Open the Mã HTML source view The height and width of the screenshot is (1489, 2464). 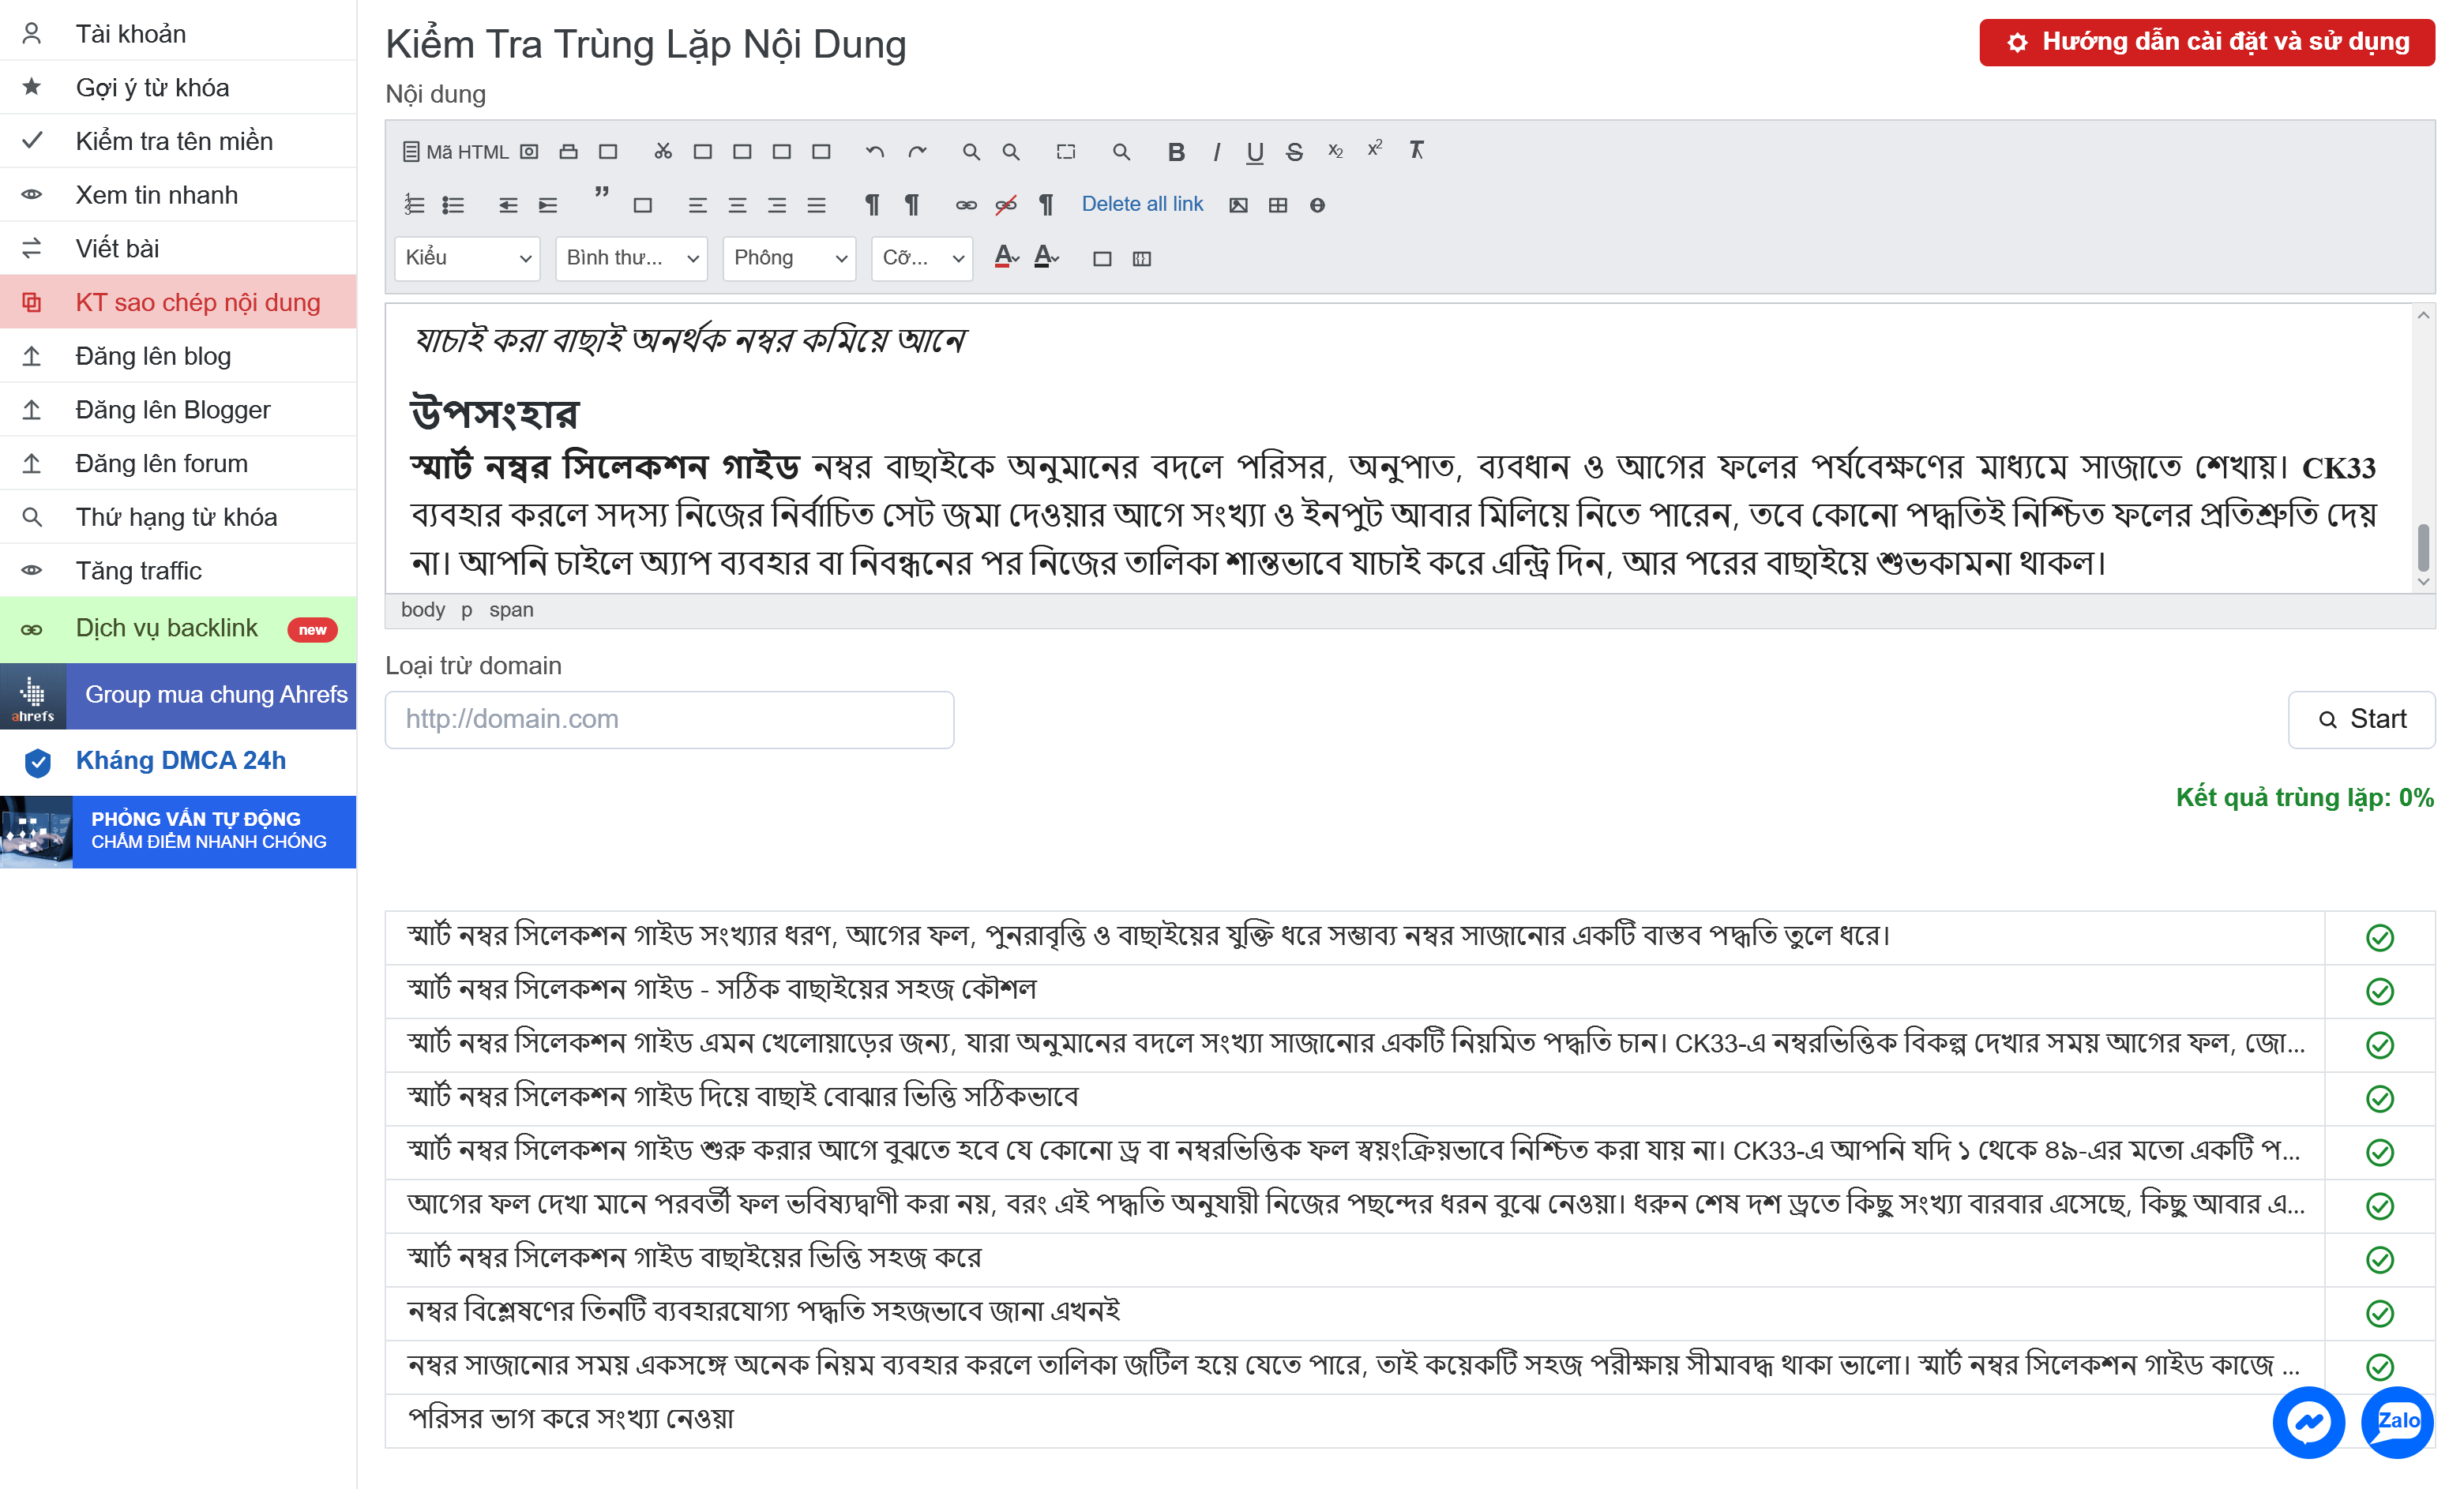click(x=456, y=151)
